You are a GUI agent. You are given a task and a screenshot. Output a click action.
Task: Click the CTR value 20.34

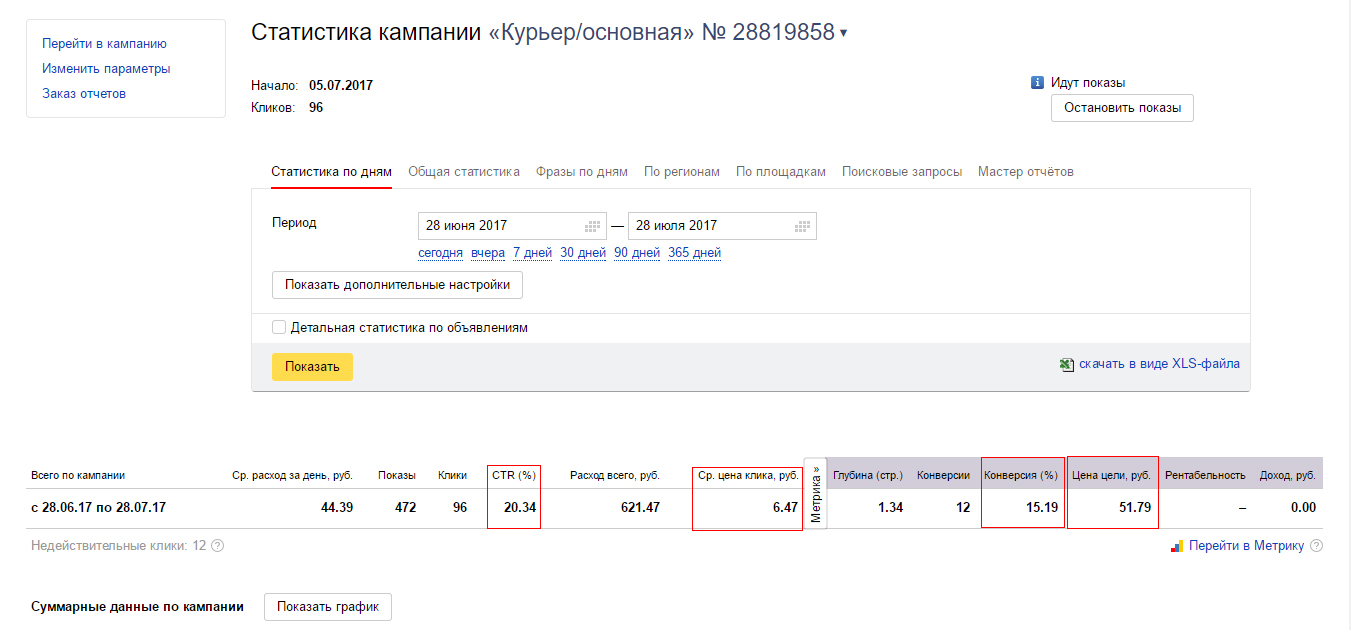point(520,508)
